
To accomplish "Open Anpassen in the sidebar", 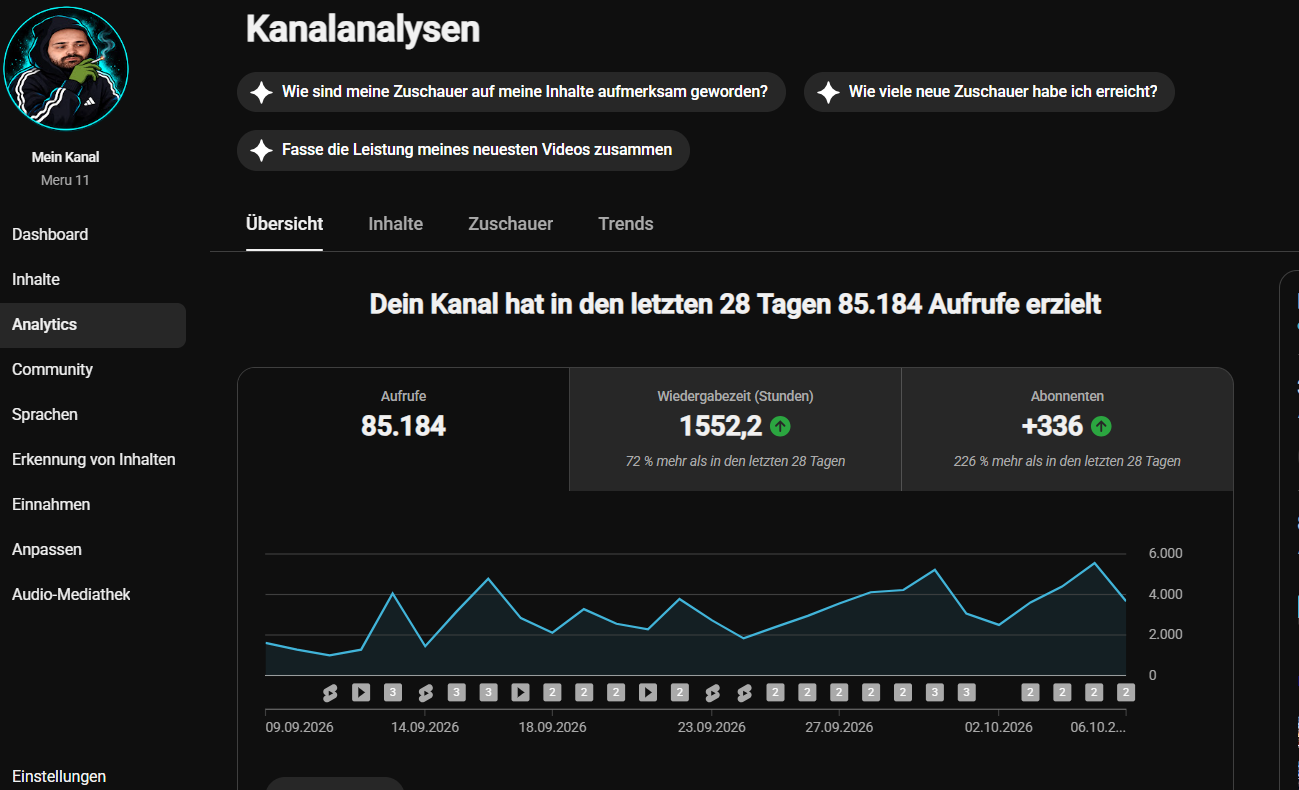I will (x=47, y=549).
